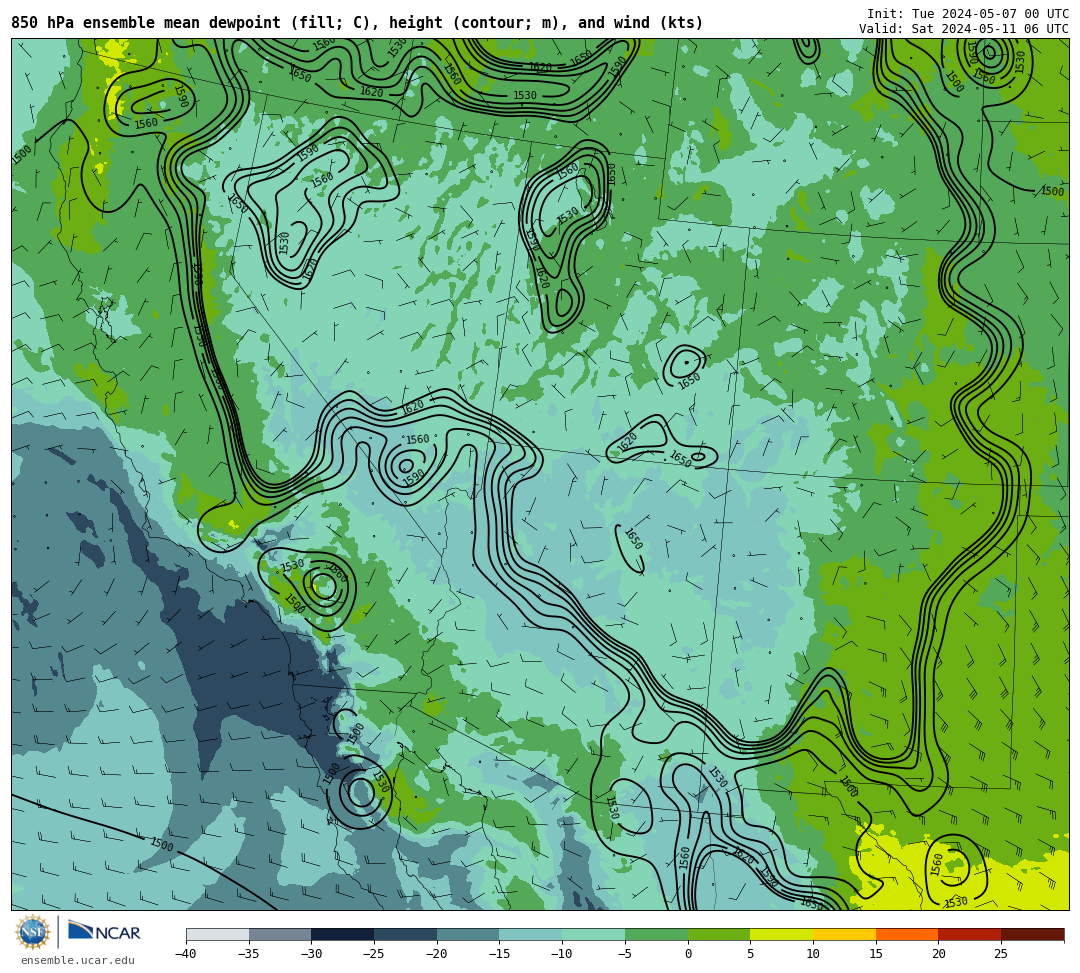
Task: Click the -20 to -15 colorbar swatch
Action: tap(468, 934)
